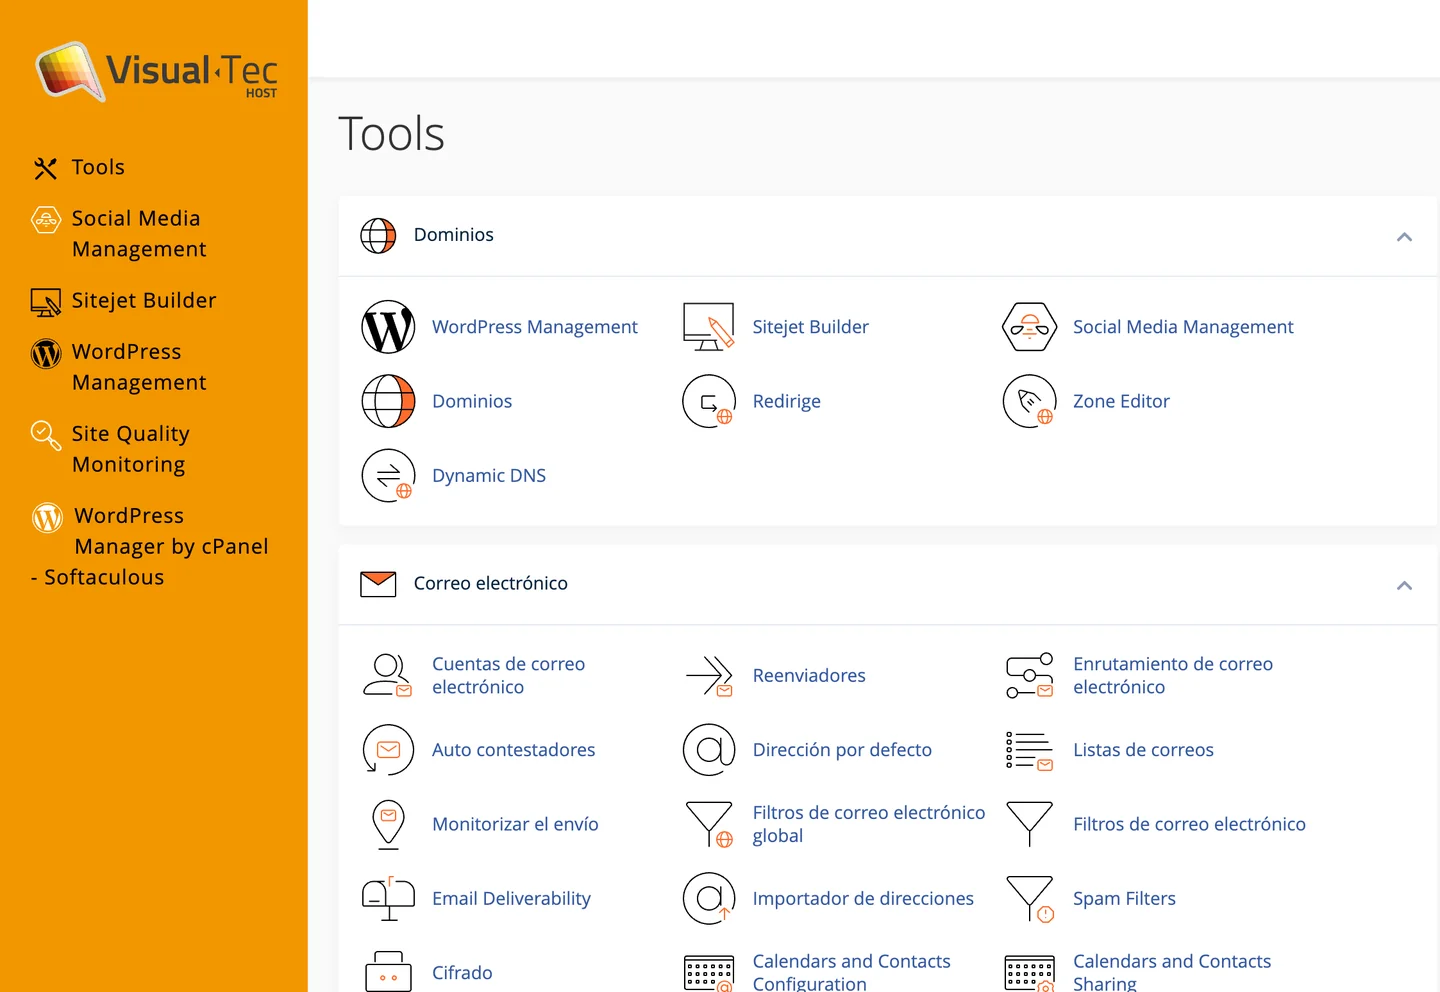Screen dimensions: 1440x992
Task: Click the Zone Editor icon
Action: pos(1029,401)
